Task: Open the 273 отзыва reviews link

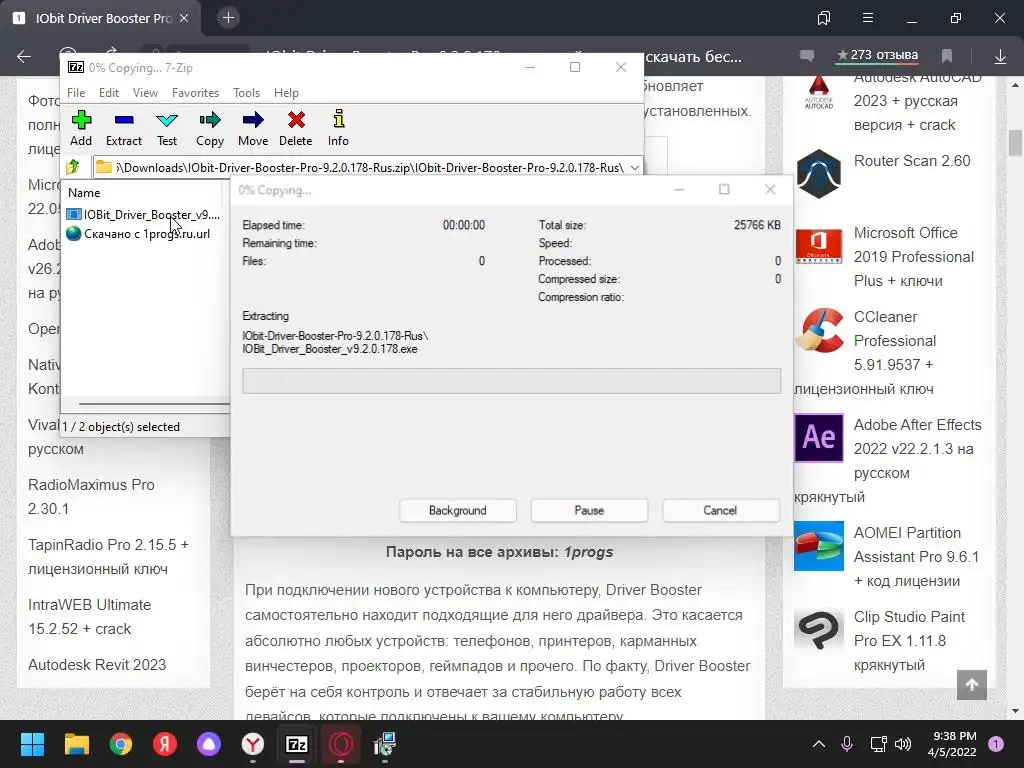Action: click(878, 56)
